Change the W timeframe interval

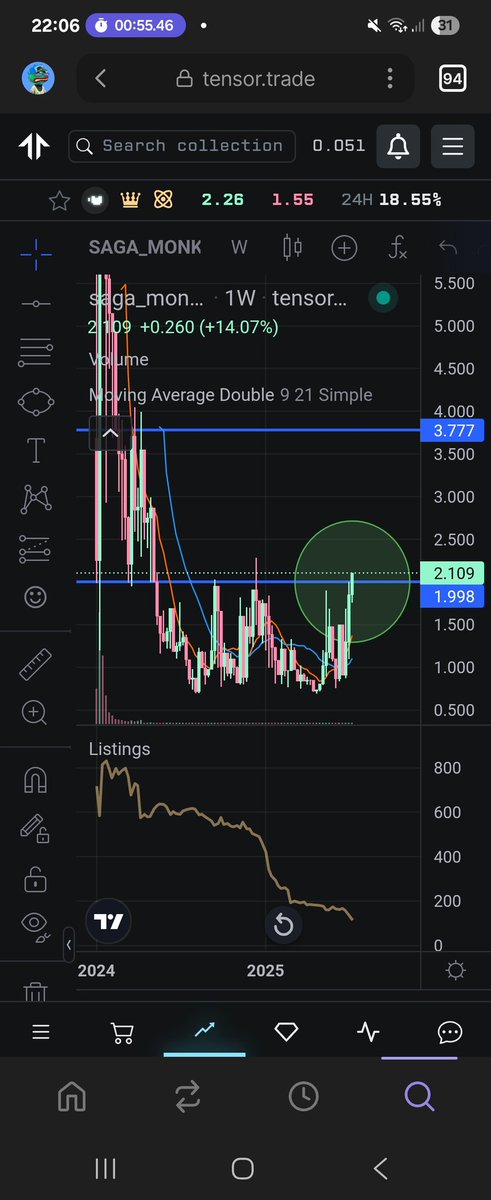(239, 247)
